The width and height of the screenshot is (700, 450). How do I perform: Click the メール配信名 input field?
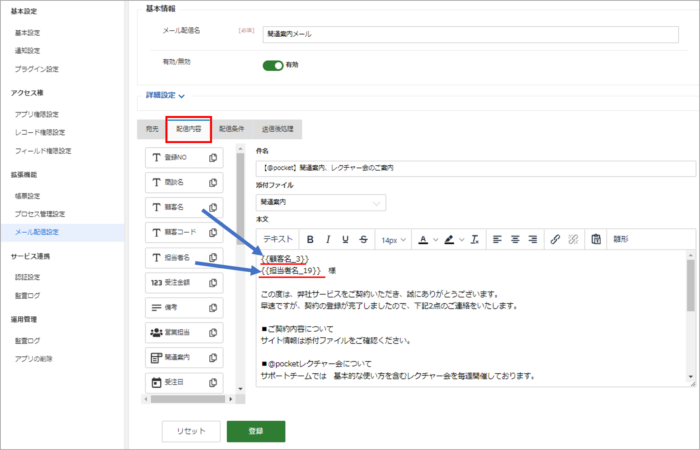click(471, 34)
